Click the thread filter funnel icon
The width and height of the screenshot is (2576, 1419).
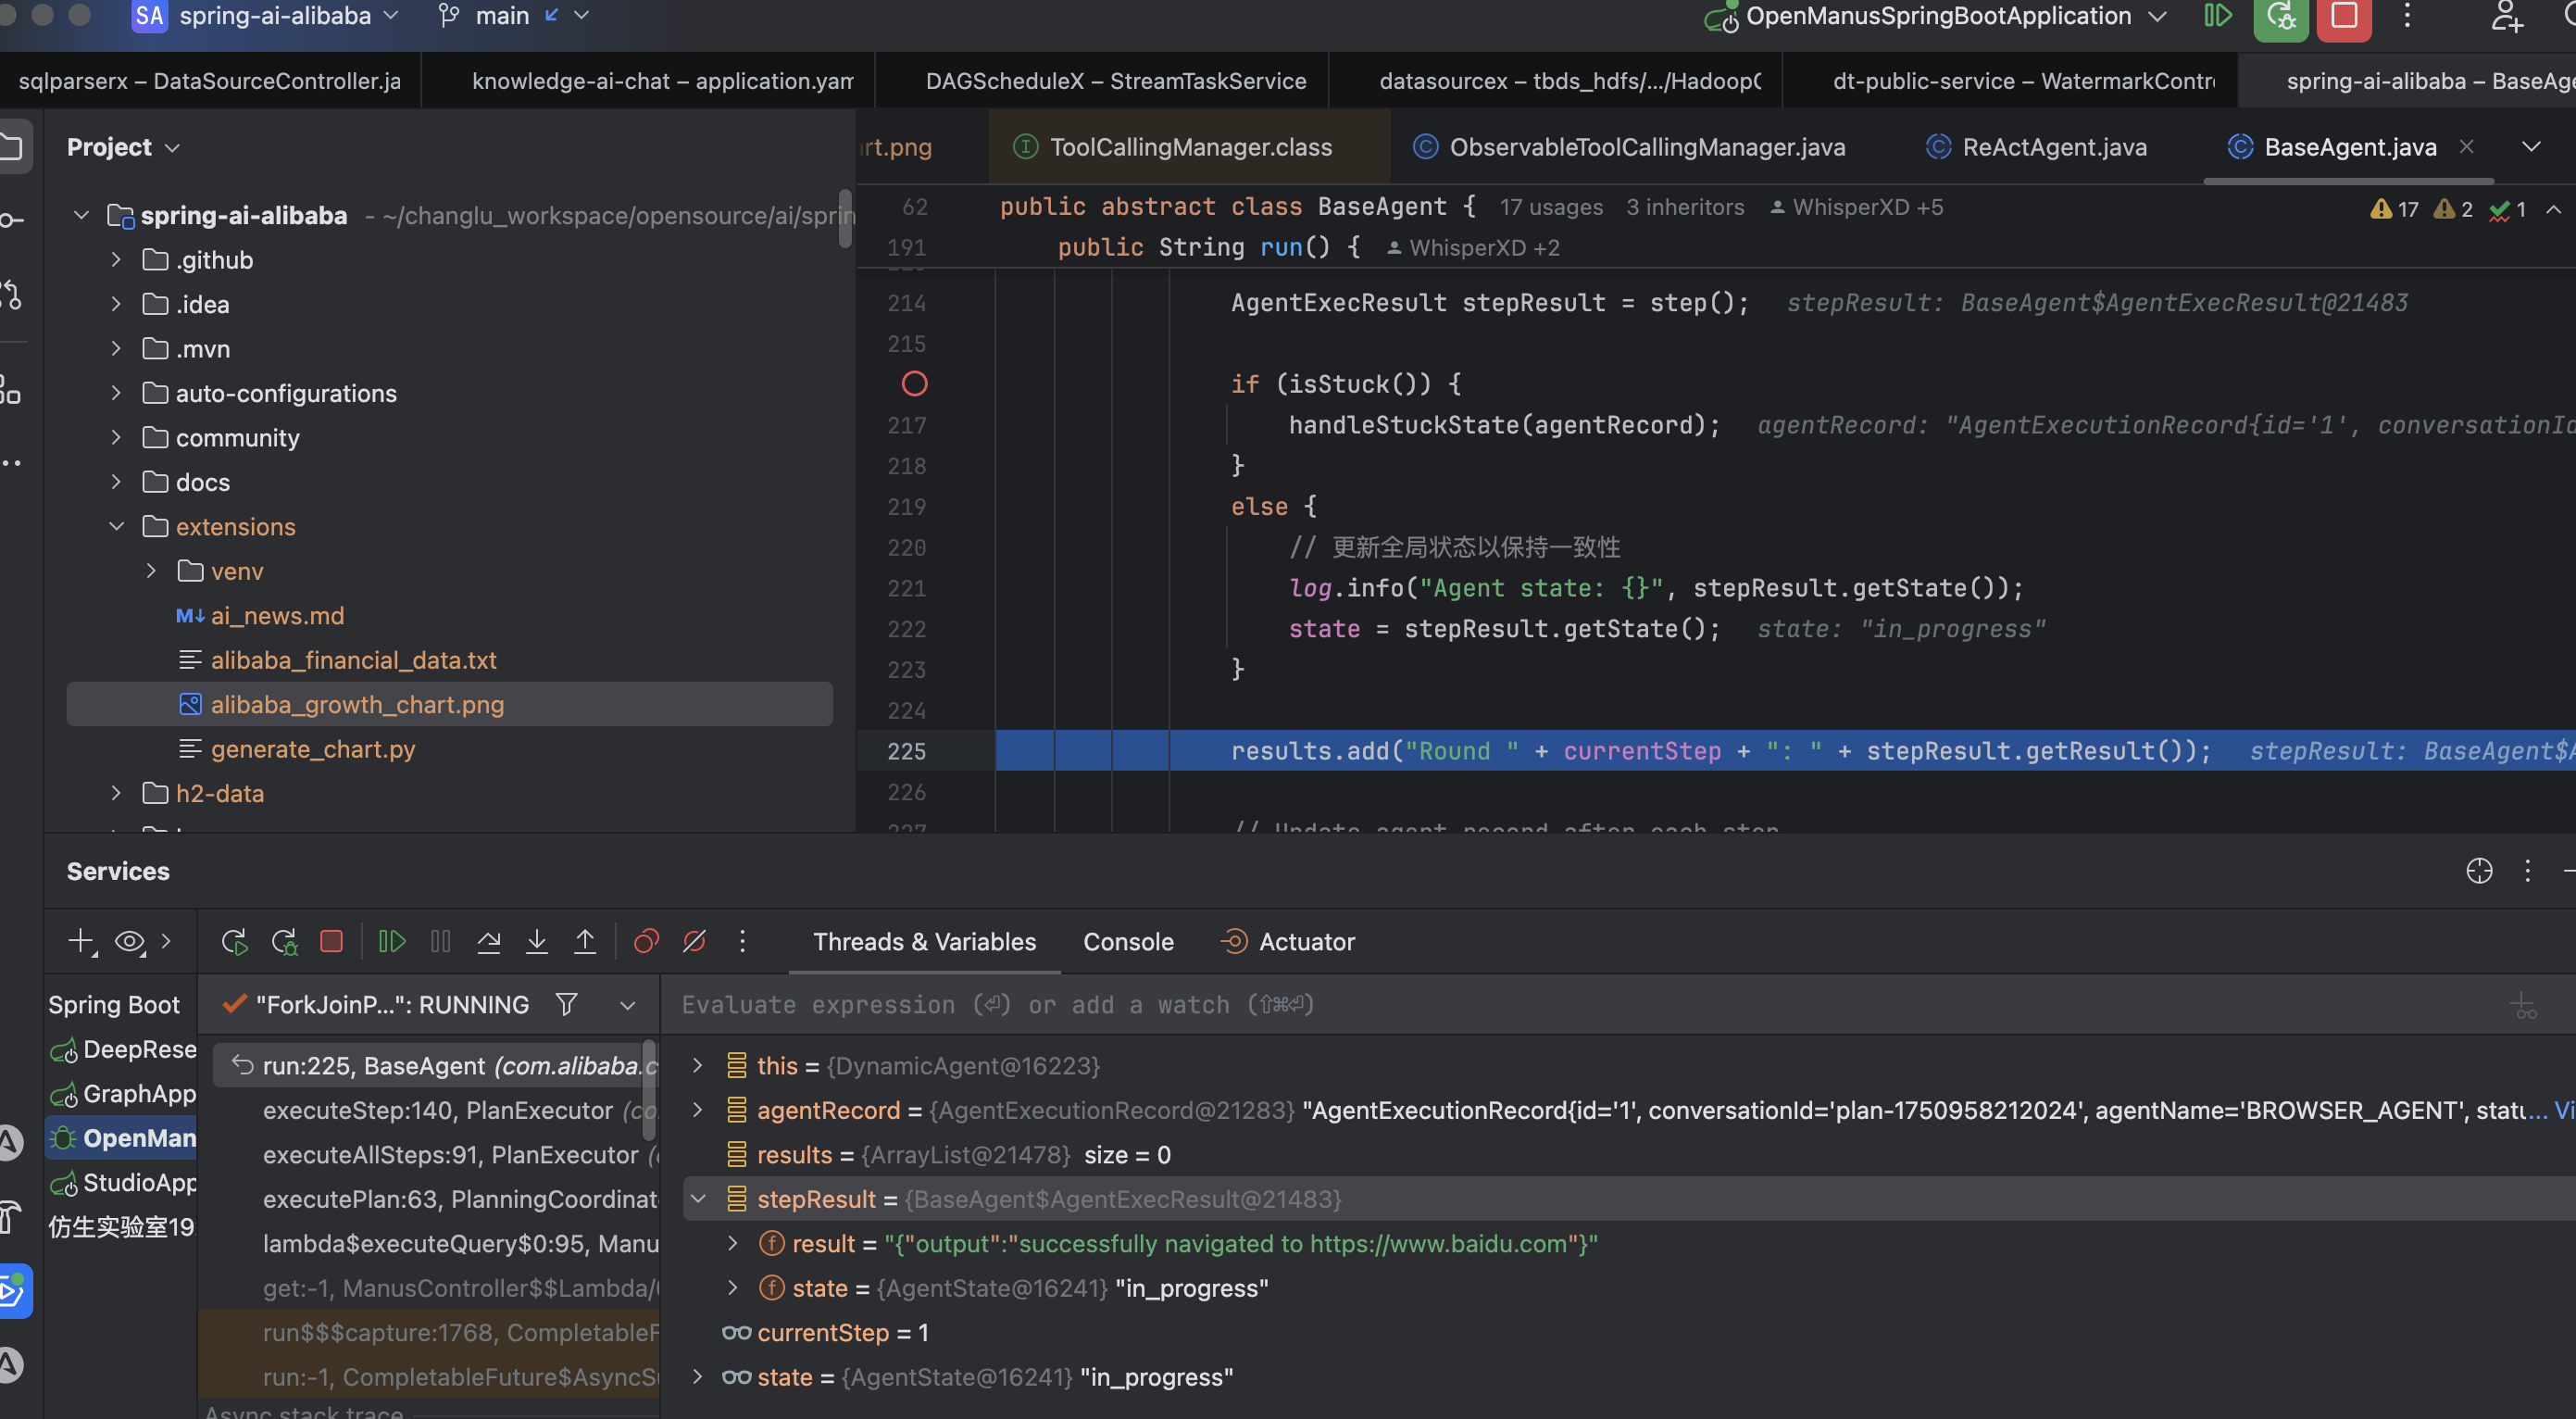pyautogui.click(x=567, y=1004)
